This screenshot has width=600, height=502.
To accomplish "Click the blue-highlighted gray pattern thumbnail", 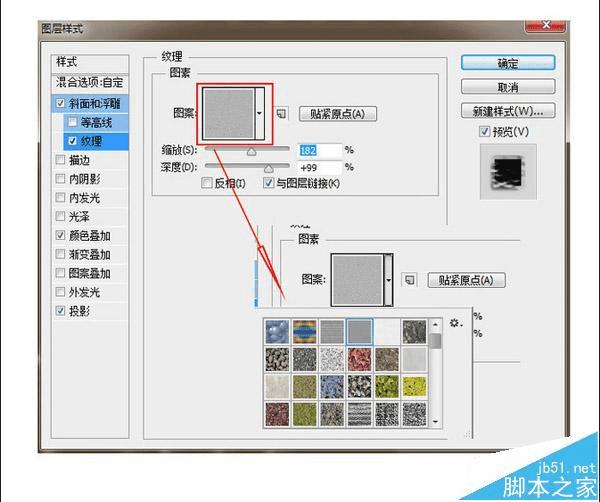I will click(359, 331).
